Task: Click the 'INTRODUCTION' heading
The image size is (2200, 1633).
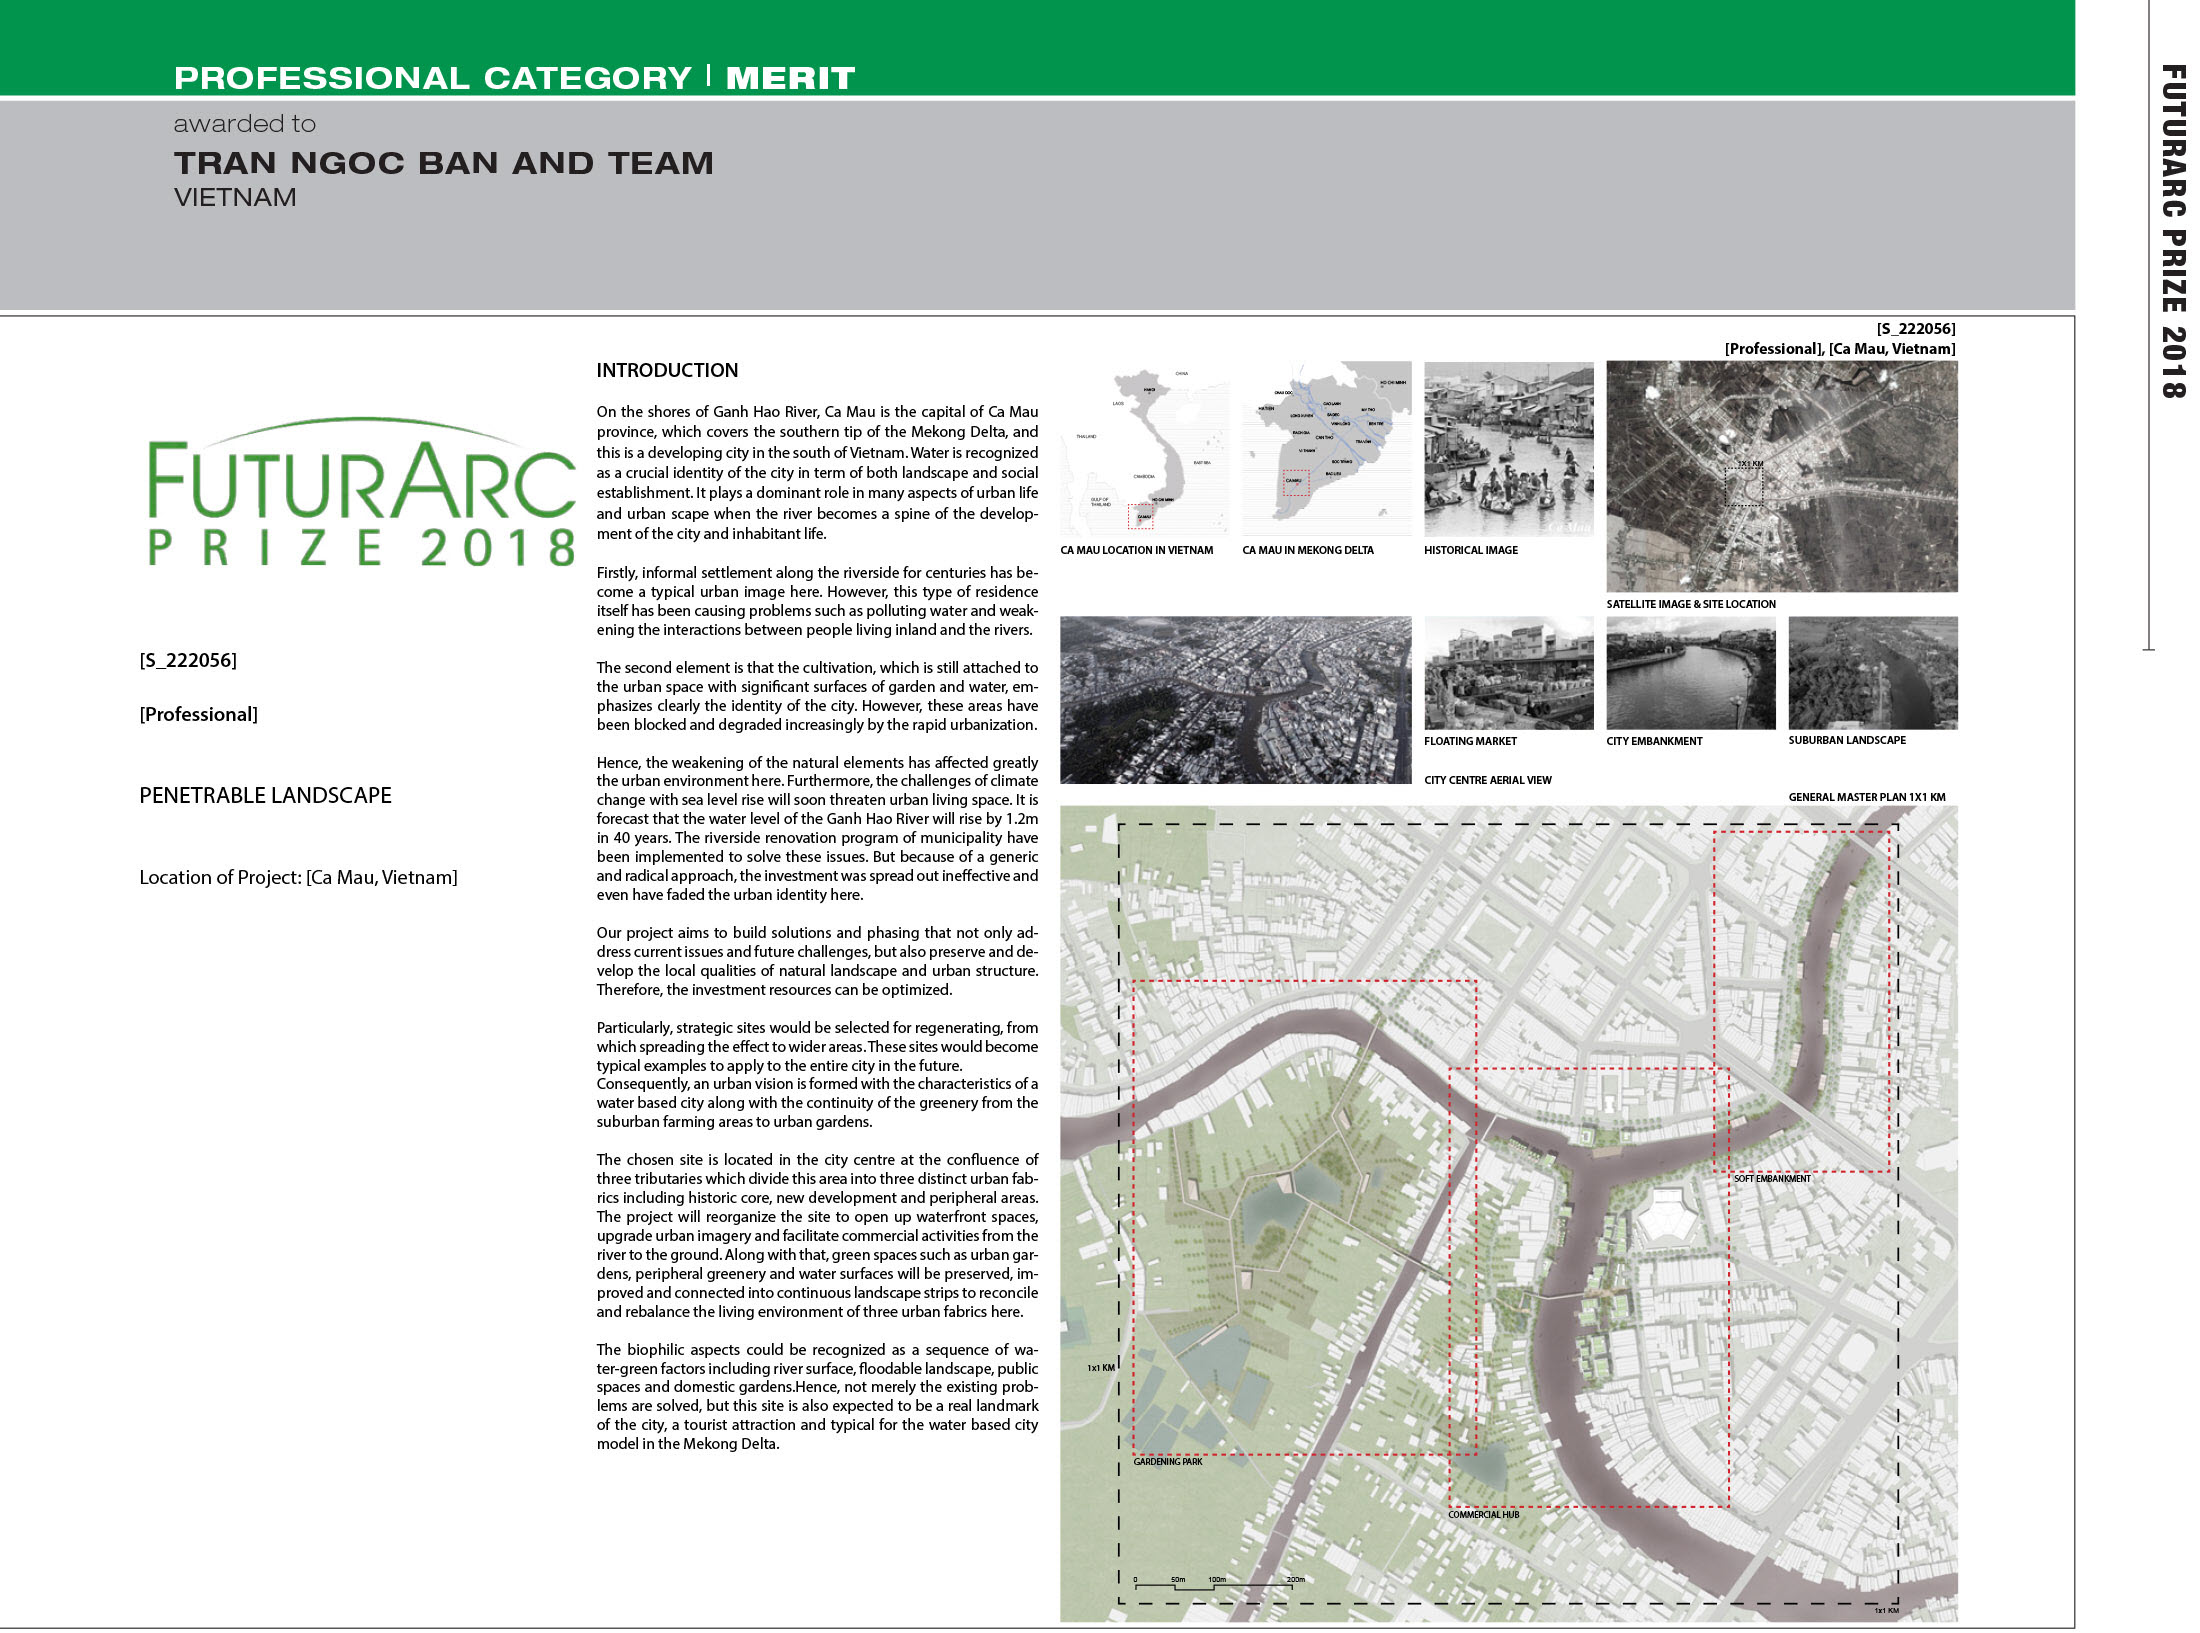Action: [667, 370]
